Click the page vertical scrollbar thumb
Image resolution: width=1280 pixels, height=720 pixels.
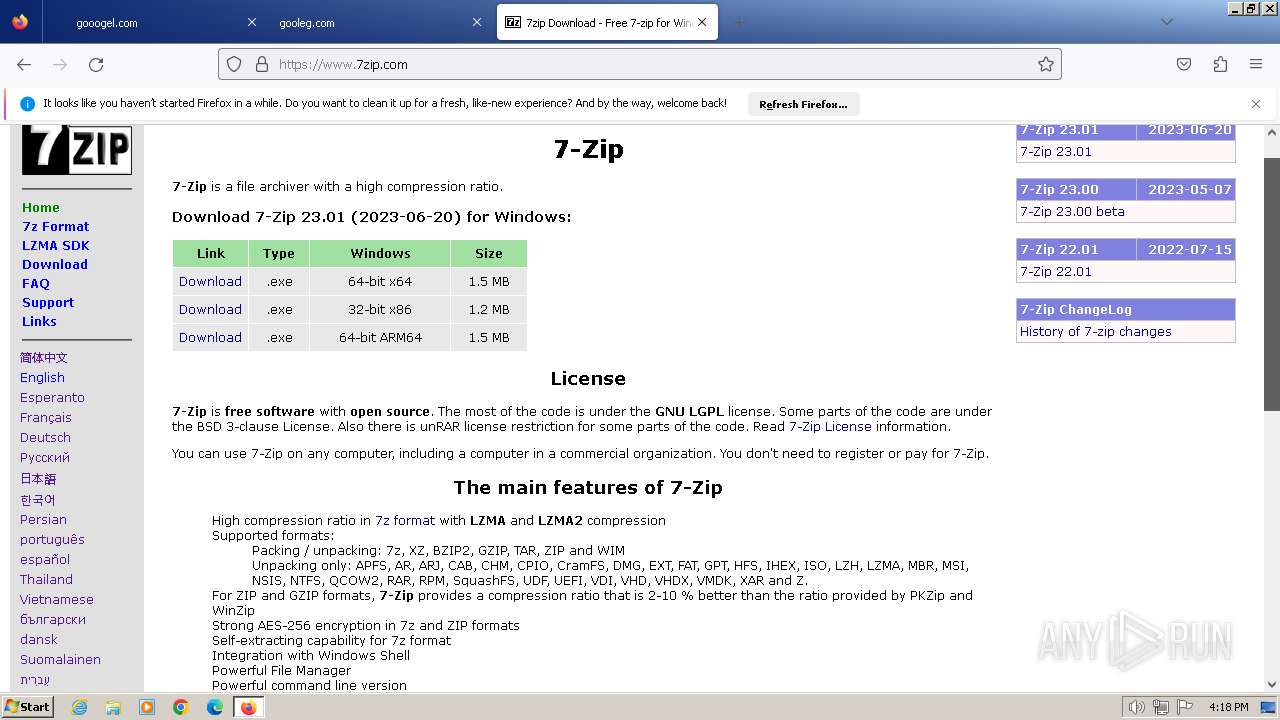(x=1272, y=284)
